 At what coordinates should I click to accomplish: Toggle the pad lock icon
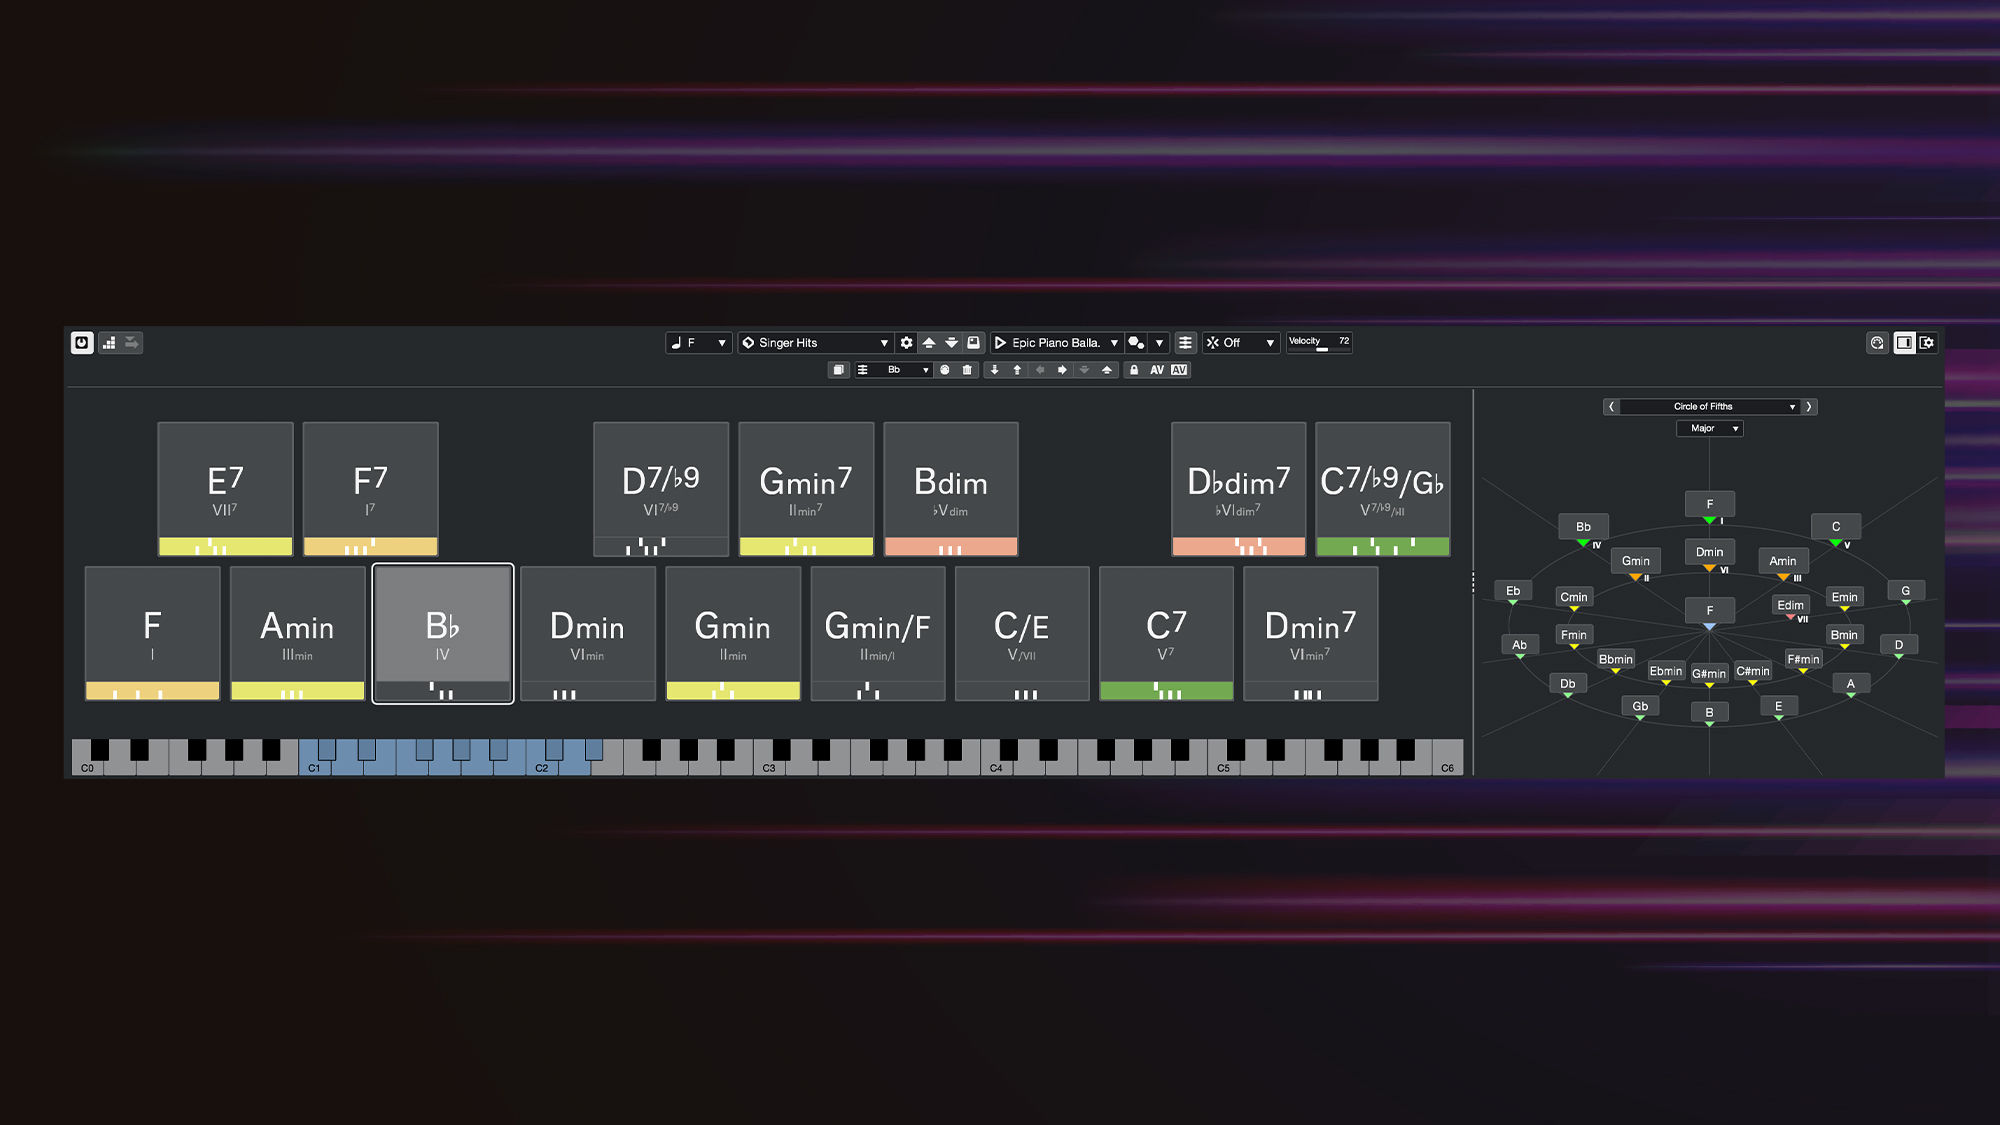coord(1134,370)
